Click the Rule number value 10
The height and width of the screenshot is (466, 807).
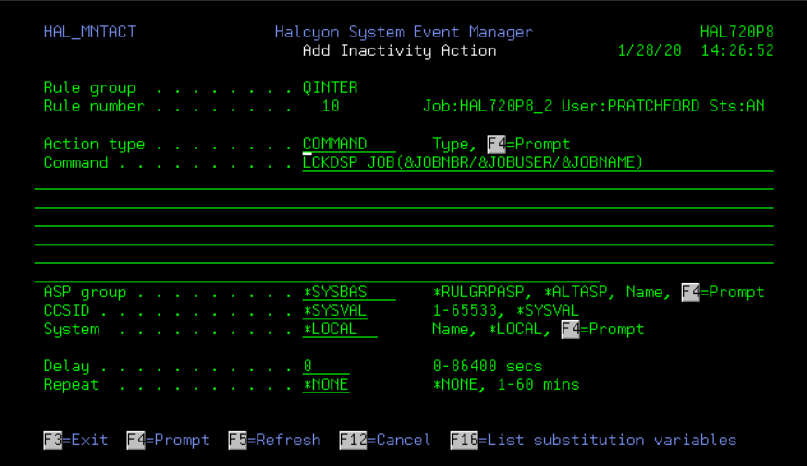[330, 106]
